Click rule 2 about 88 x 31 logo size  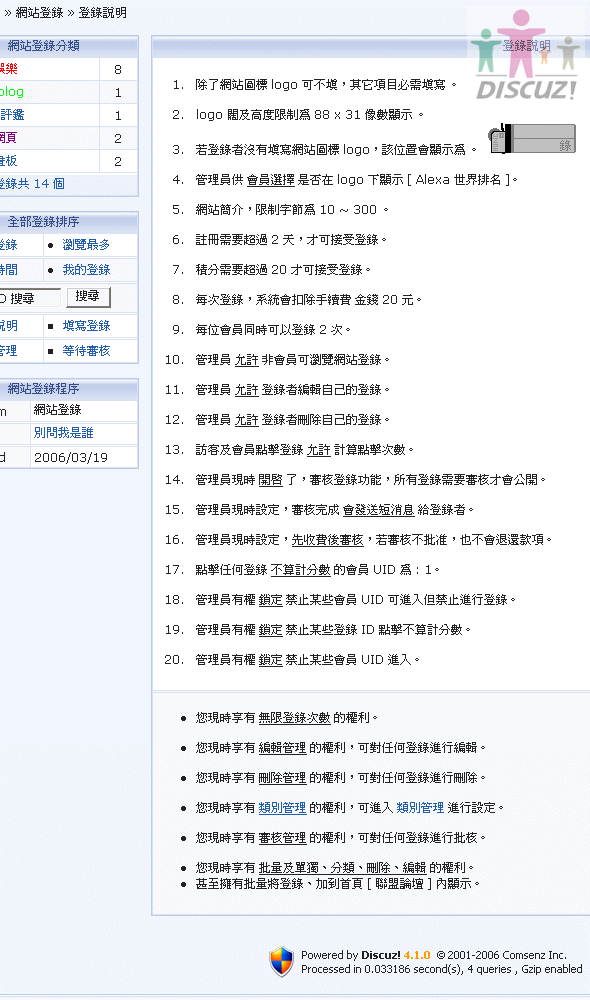click(x=310, y=115)
